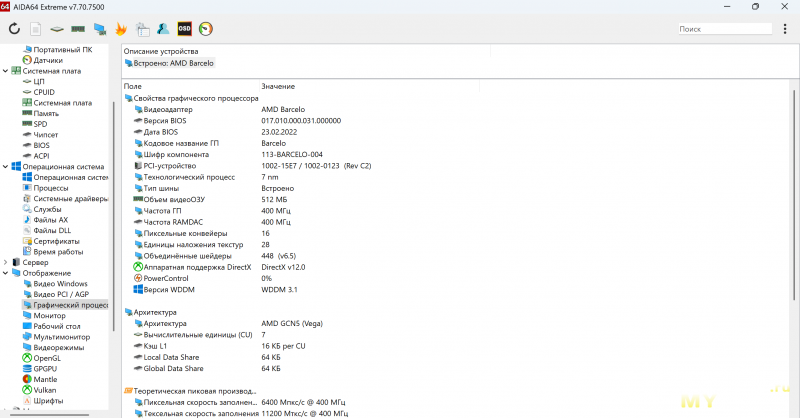Open the monitor diagnostics toolbar icon

coord(99,29)
